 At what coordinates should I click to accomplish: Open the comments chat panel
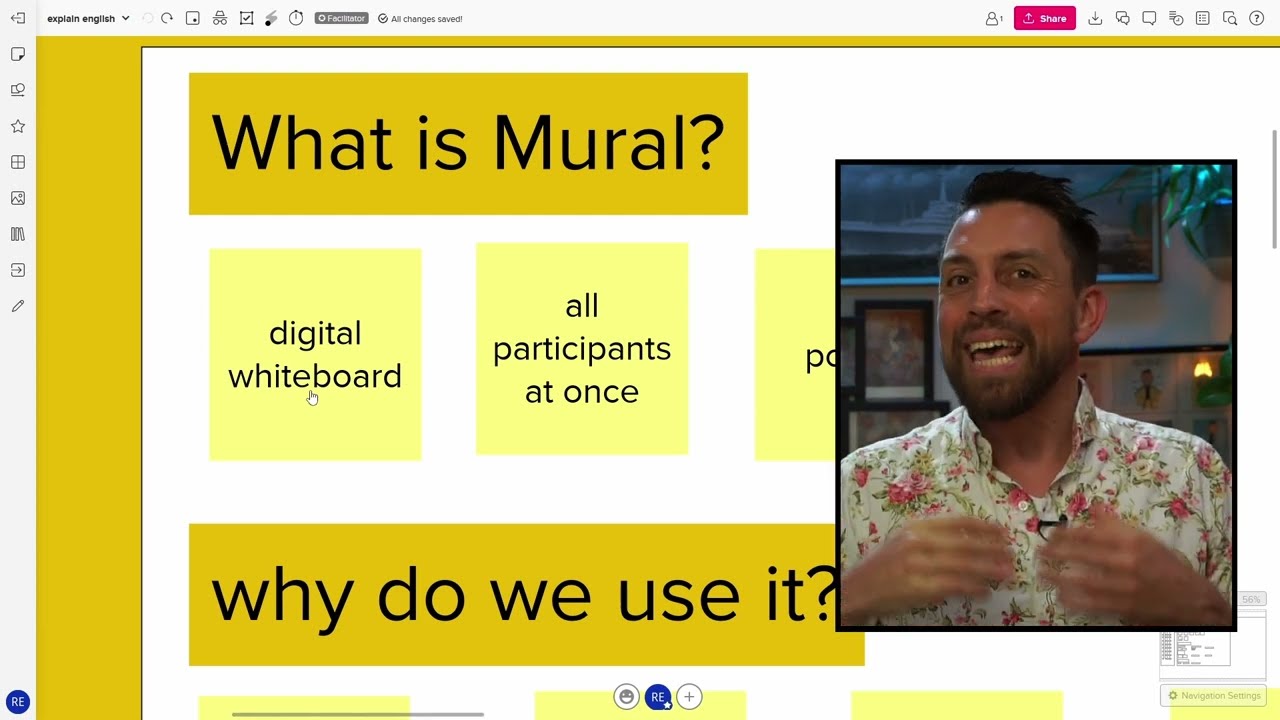1122,18
